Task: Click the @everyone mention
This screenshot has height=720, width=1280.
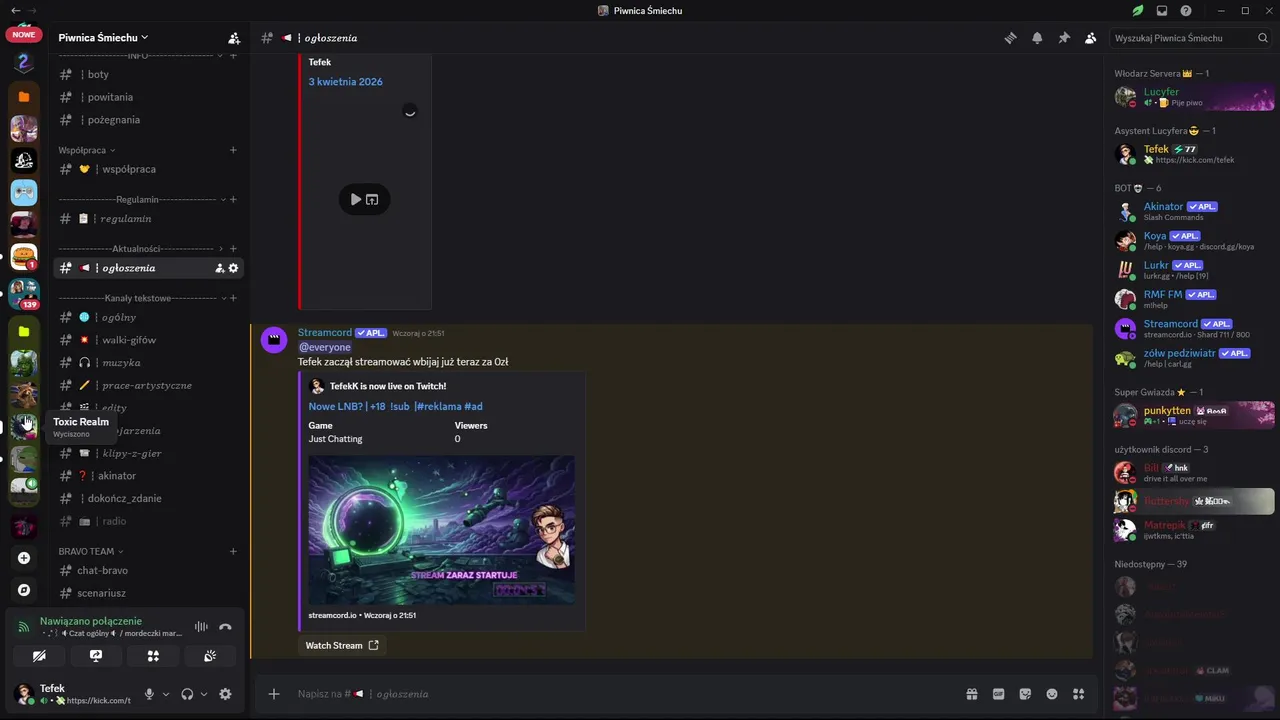Action: click(325, 347)
